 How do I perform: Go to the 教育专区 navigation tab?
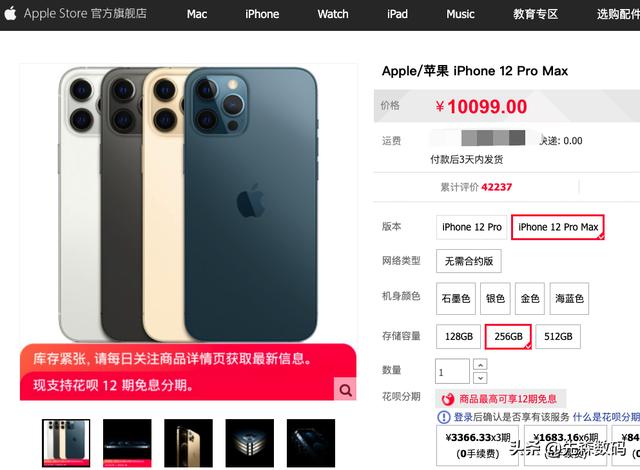pos(535,14)
